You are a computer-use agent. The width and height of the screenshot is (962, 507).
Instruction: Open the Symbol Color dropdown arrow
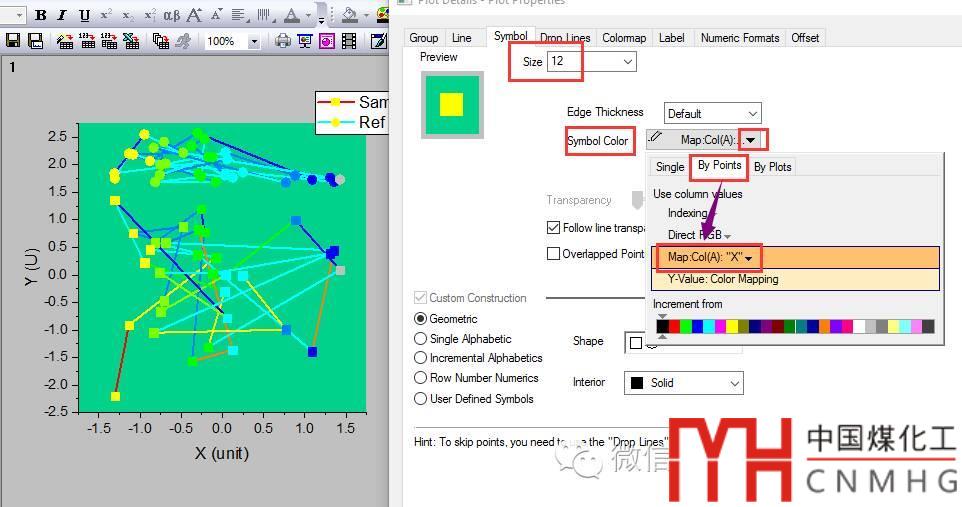(x=751, y=141)
